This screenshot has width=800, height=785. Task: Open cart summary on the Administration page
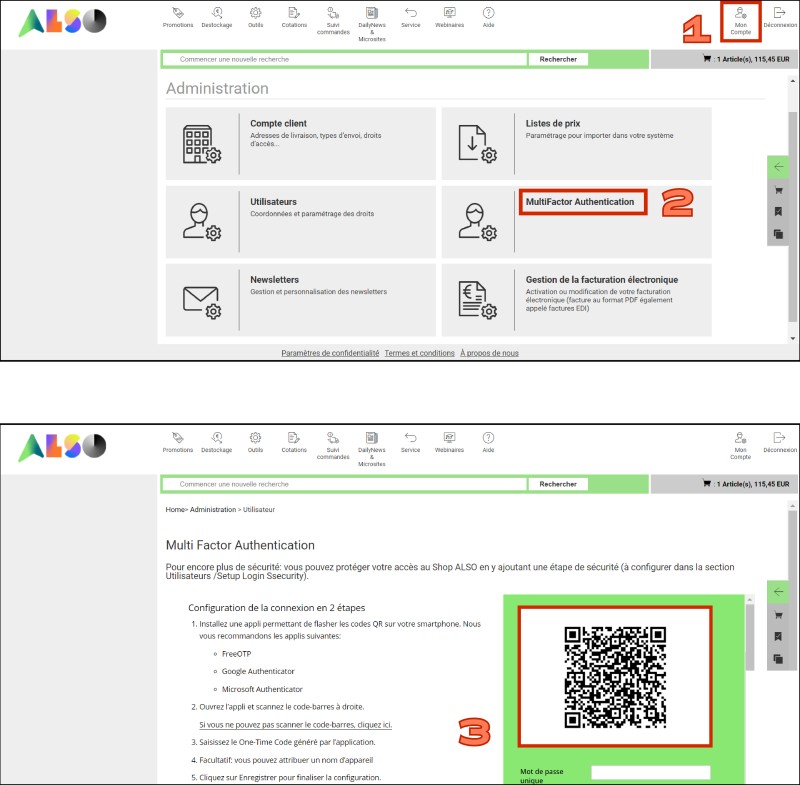(746, 59)
